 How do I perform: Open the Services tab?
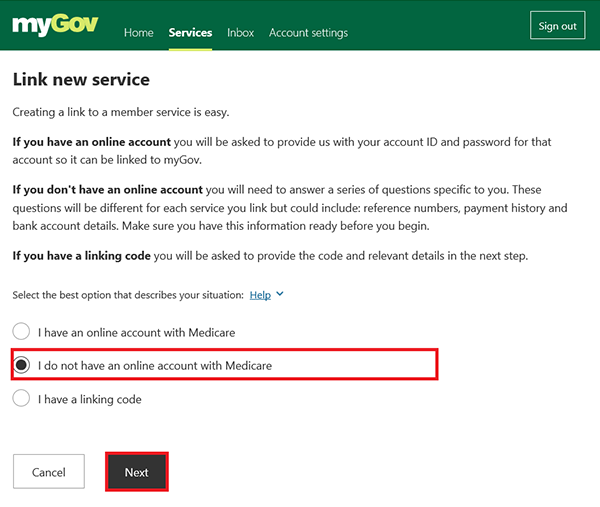pos(190,33)
